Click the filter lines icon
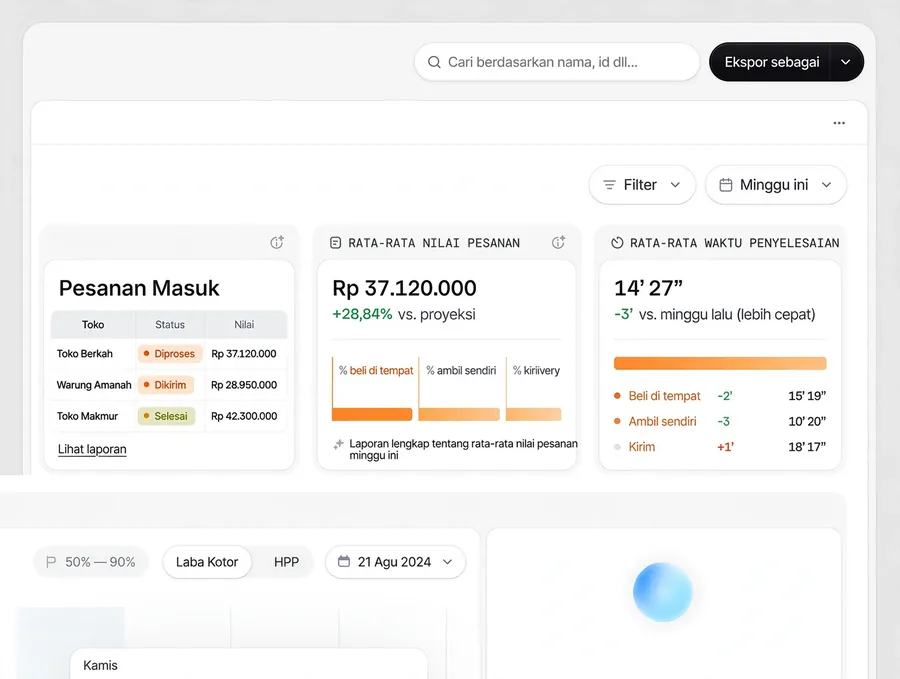Viewport: 900px width, 679px height. coord(609,185)
